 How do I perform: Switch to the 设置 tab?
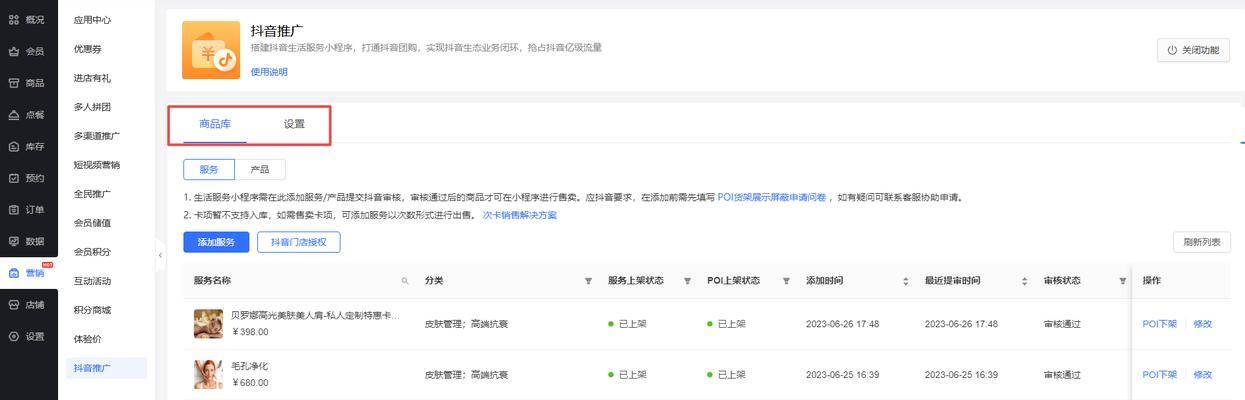[294, 124]
